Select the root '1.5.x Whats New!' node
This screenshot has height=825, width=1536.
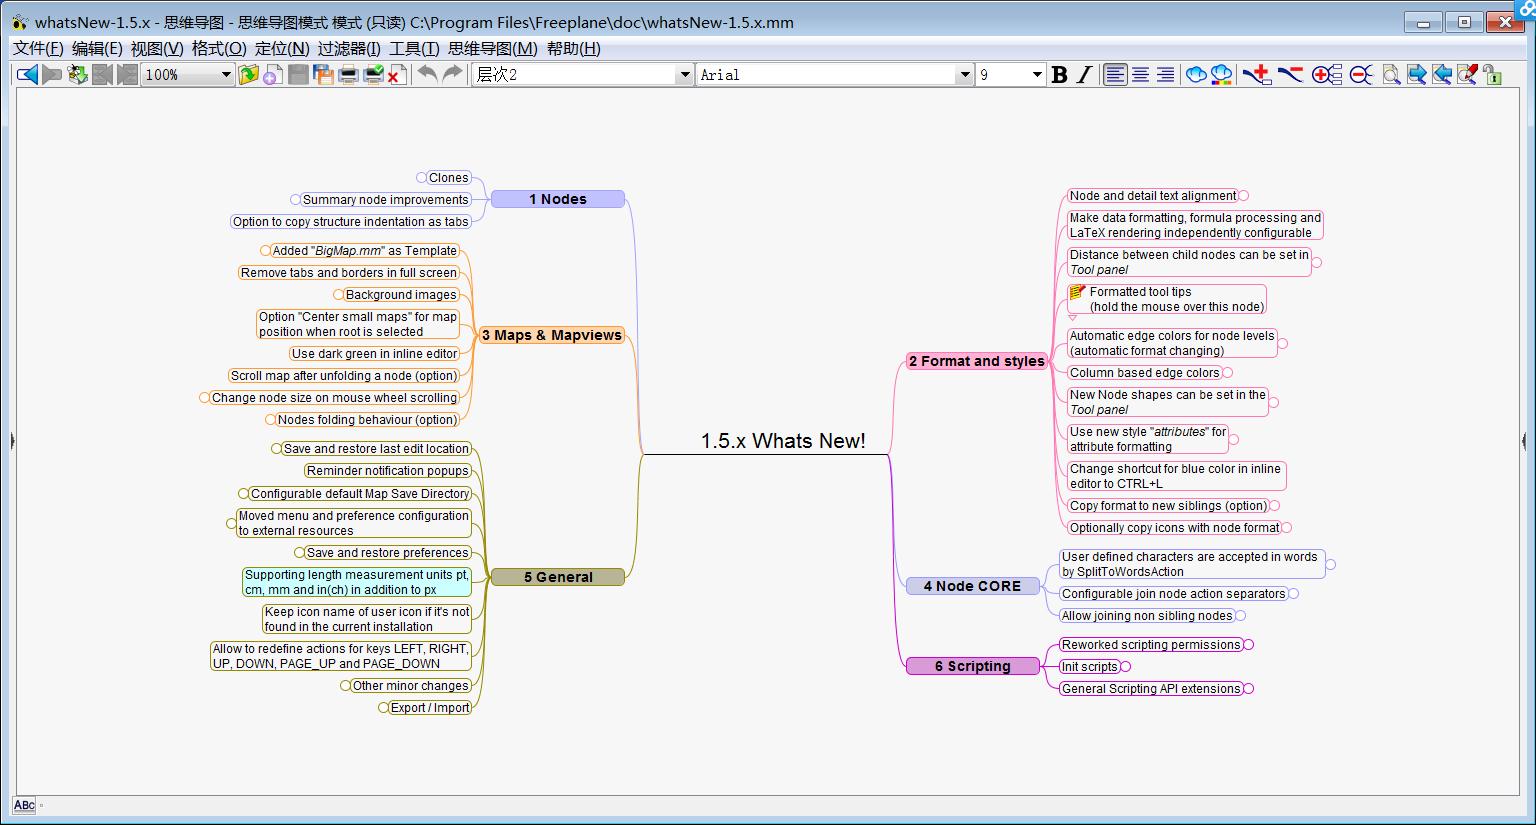783,441
